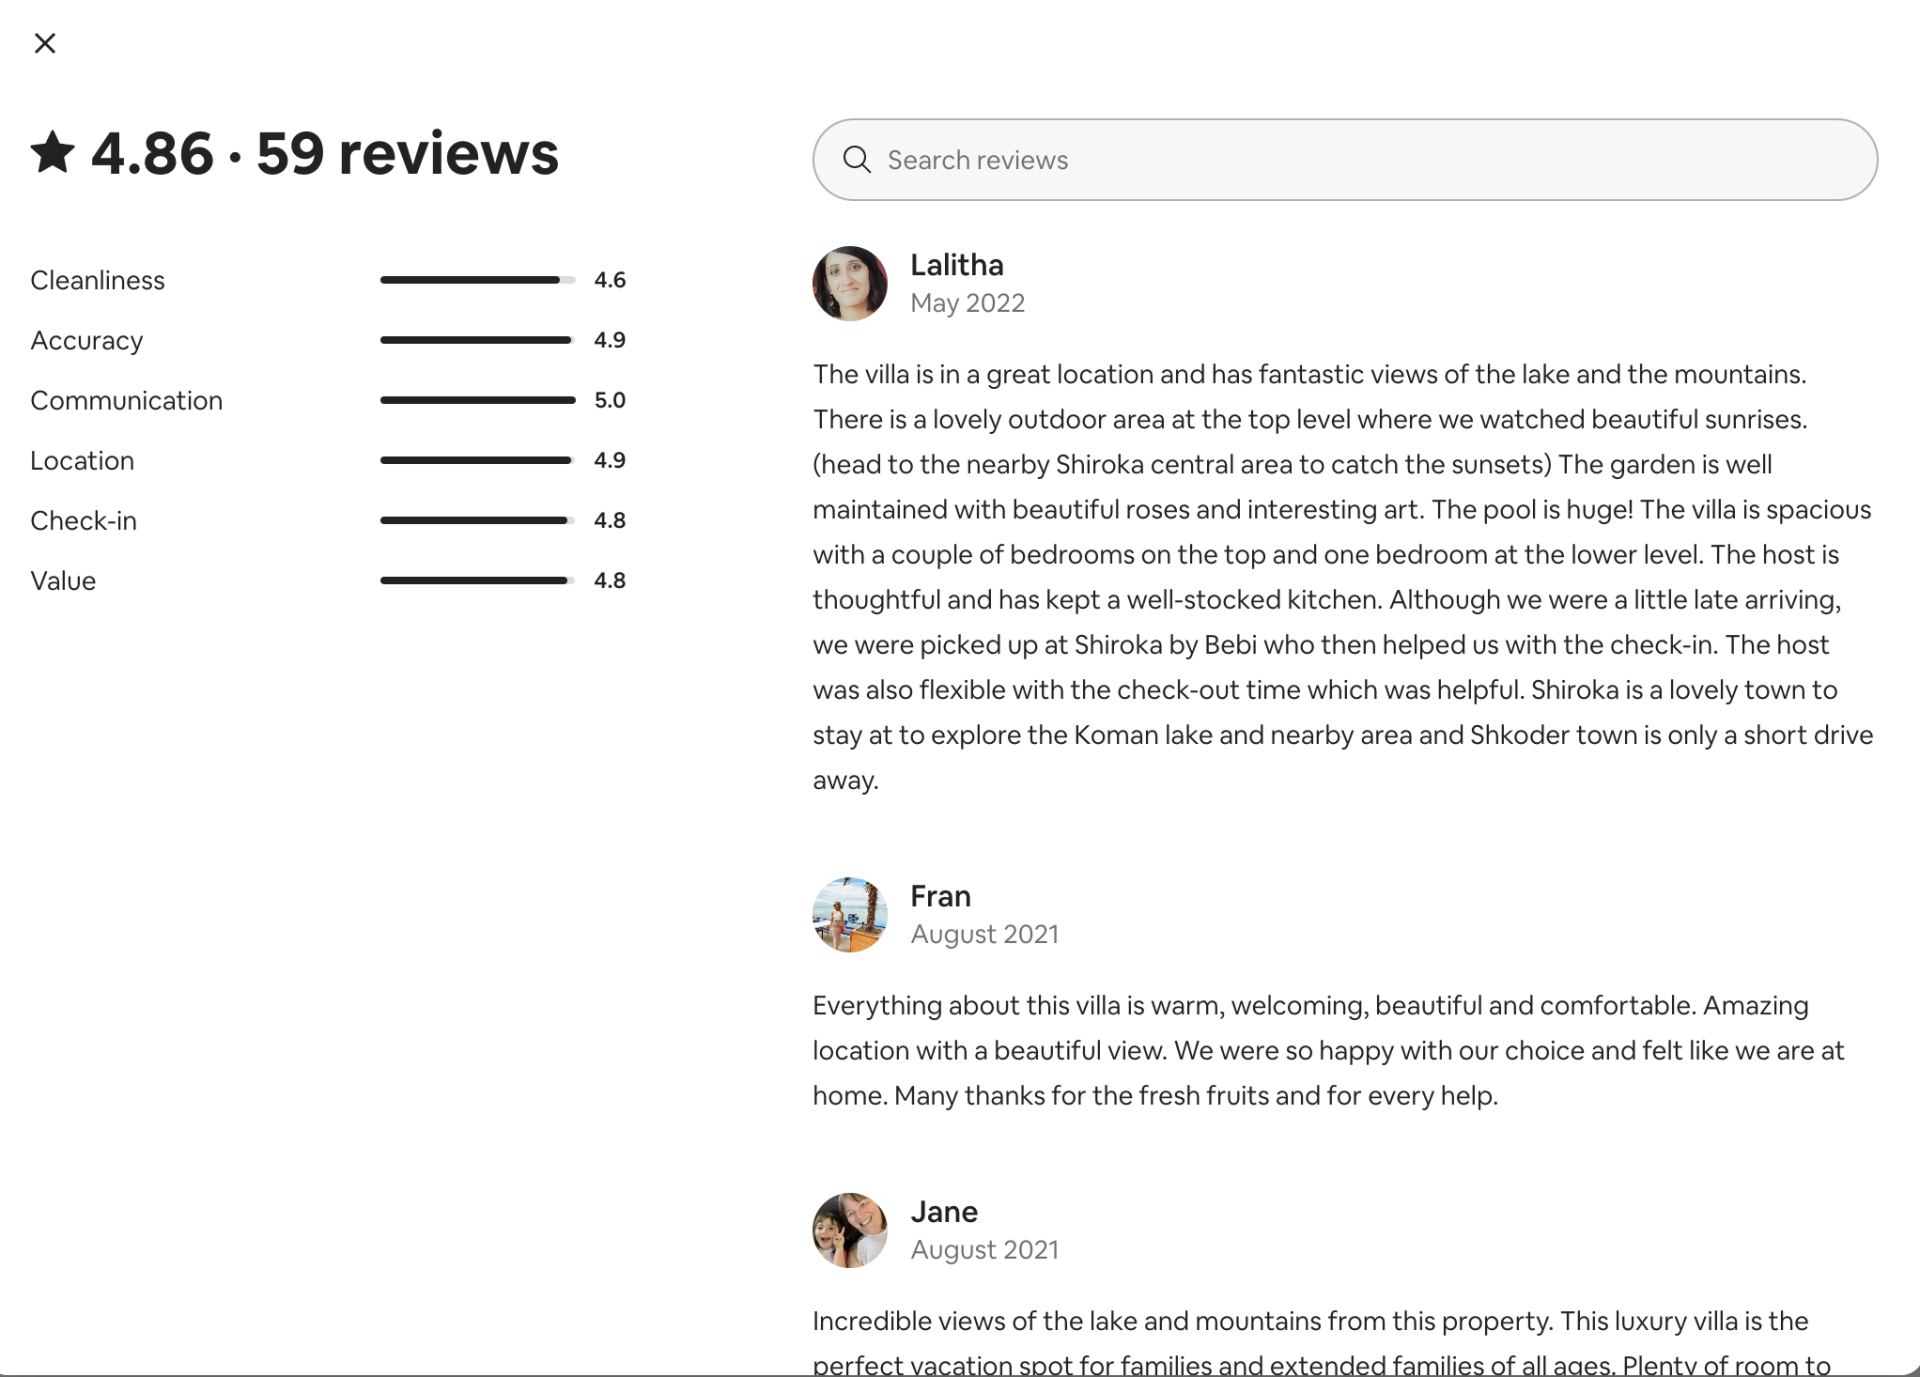
Task: Click reviewer name Lalitha
Action: 957,265
